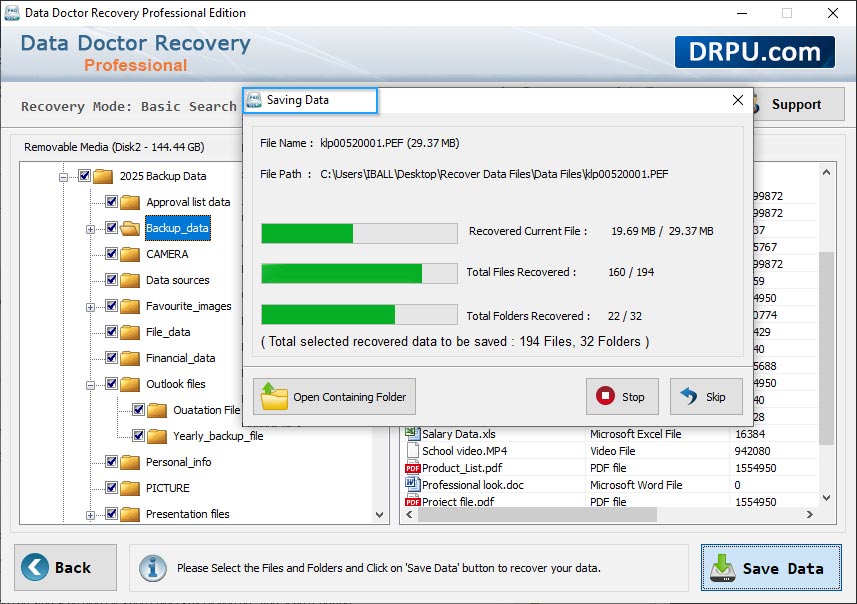Click the Project file.pdf PDF icon
857x604 pixels.
412,501
